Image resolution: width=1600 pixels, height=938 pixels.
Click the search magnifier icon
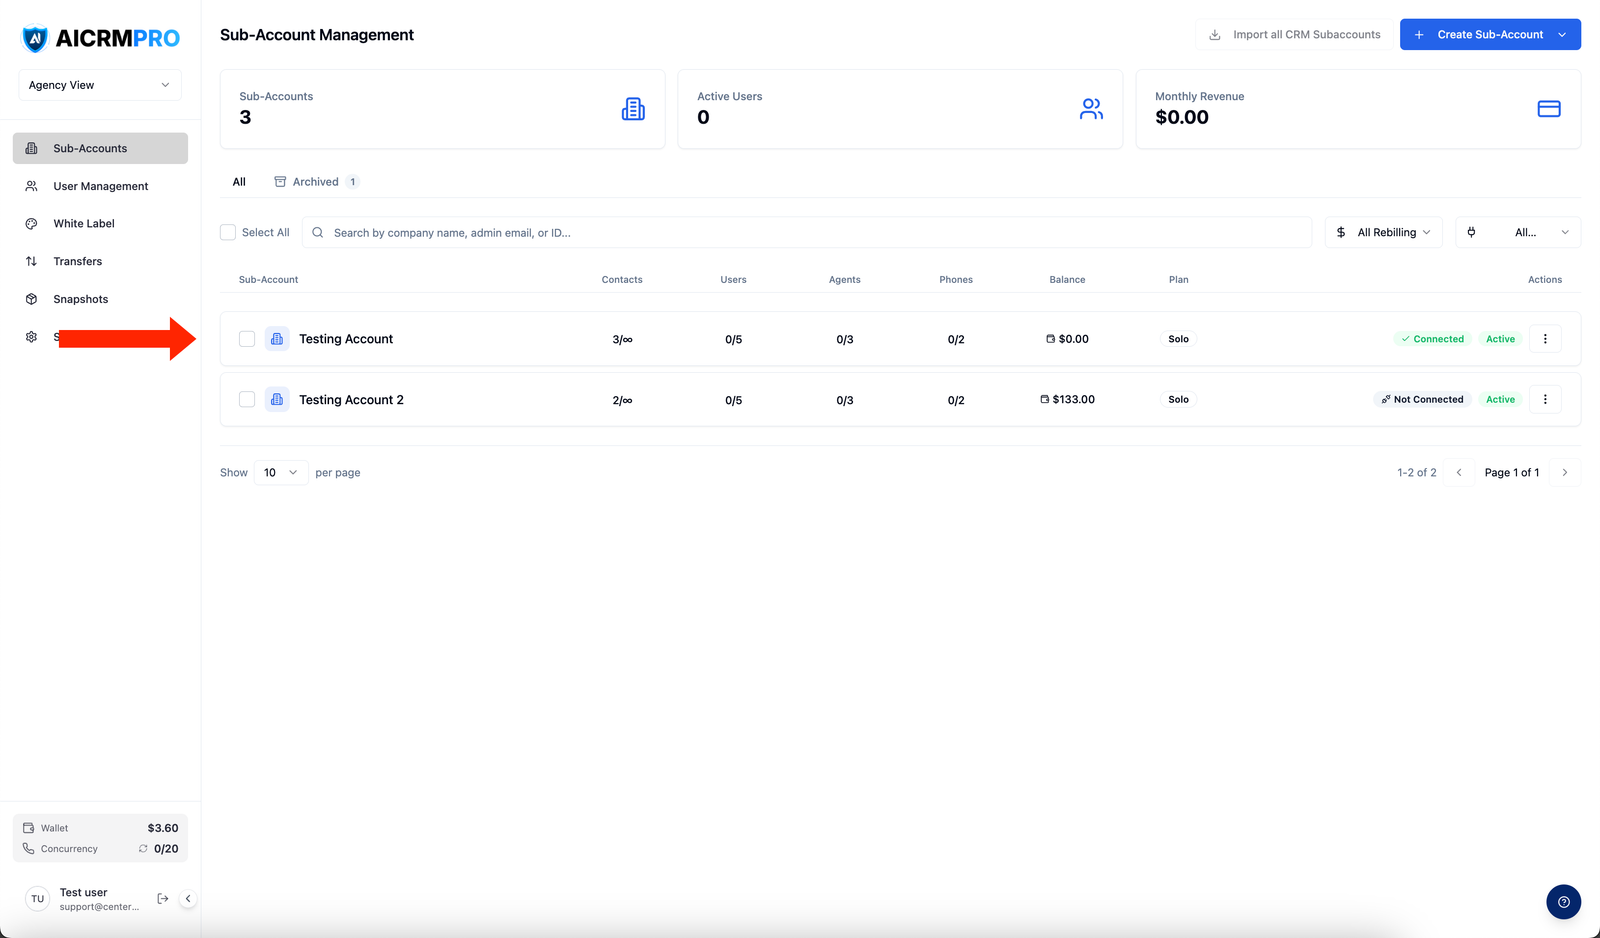pos(318,232)
